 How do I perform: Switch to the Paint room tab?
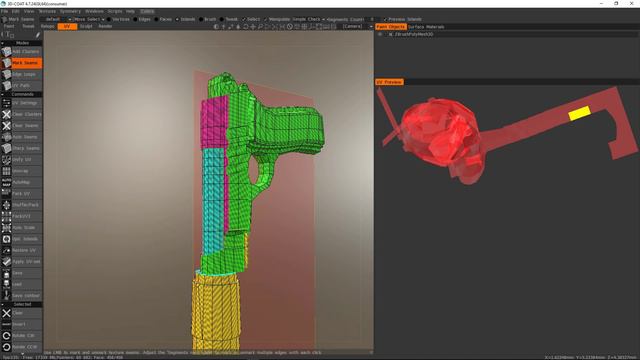click(x=9, y=26)
